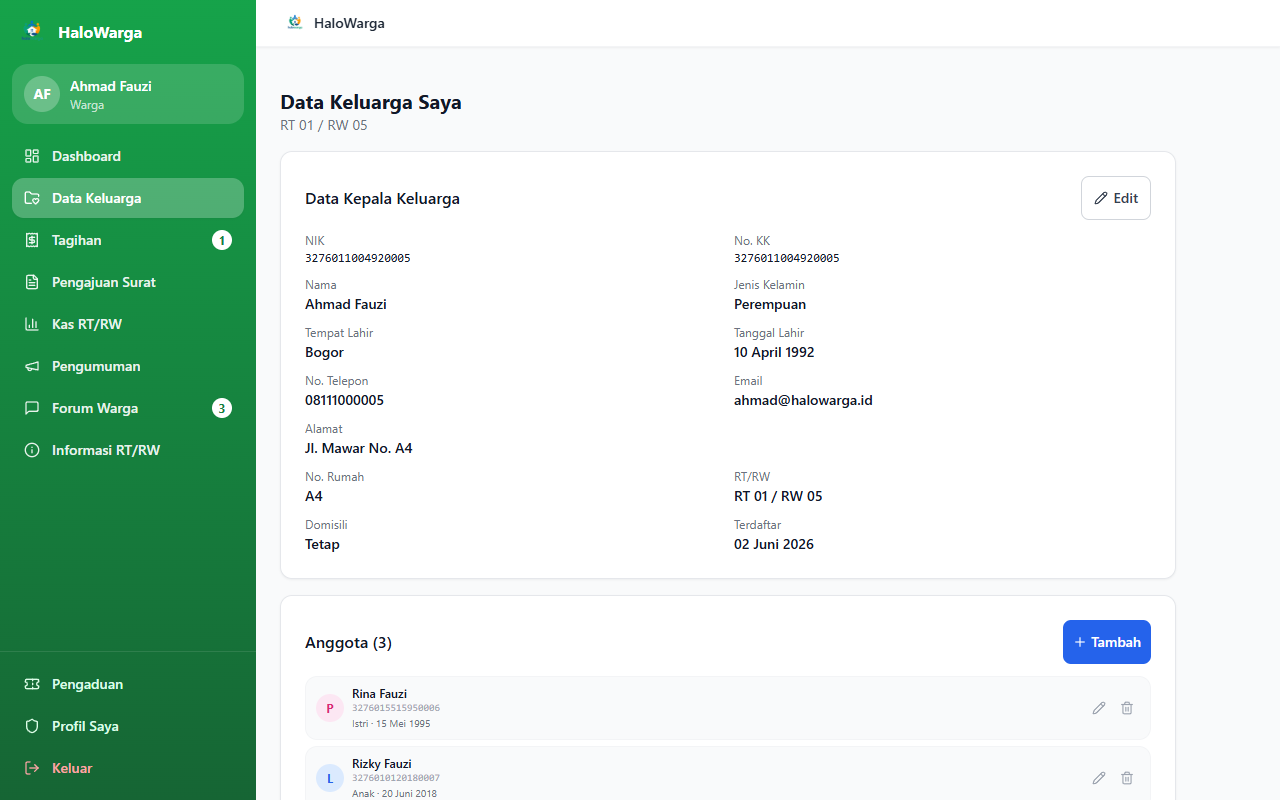The height and width of the screenshot is (800, 1280).
Task: Click the Edit button for Data Kepala Keluarga
Action: (x=1116, y=198)
